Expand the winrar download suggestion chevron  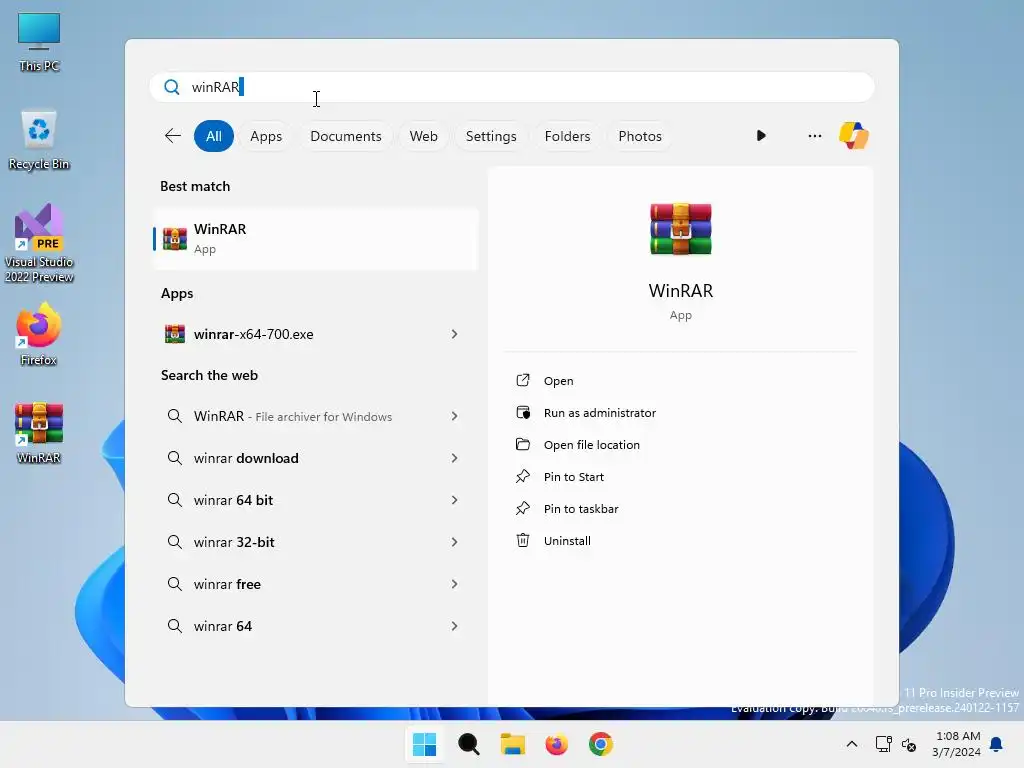[x=454, y=458]
